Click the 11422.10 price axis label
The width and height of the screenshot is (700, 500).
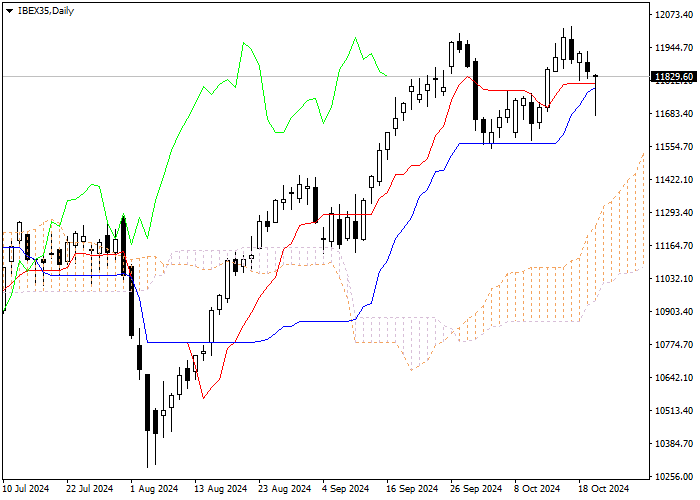click(x=674, y=179)
